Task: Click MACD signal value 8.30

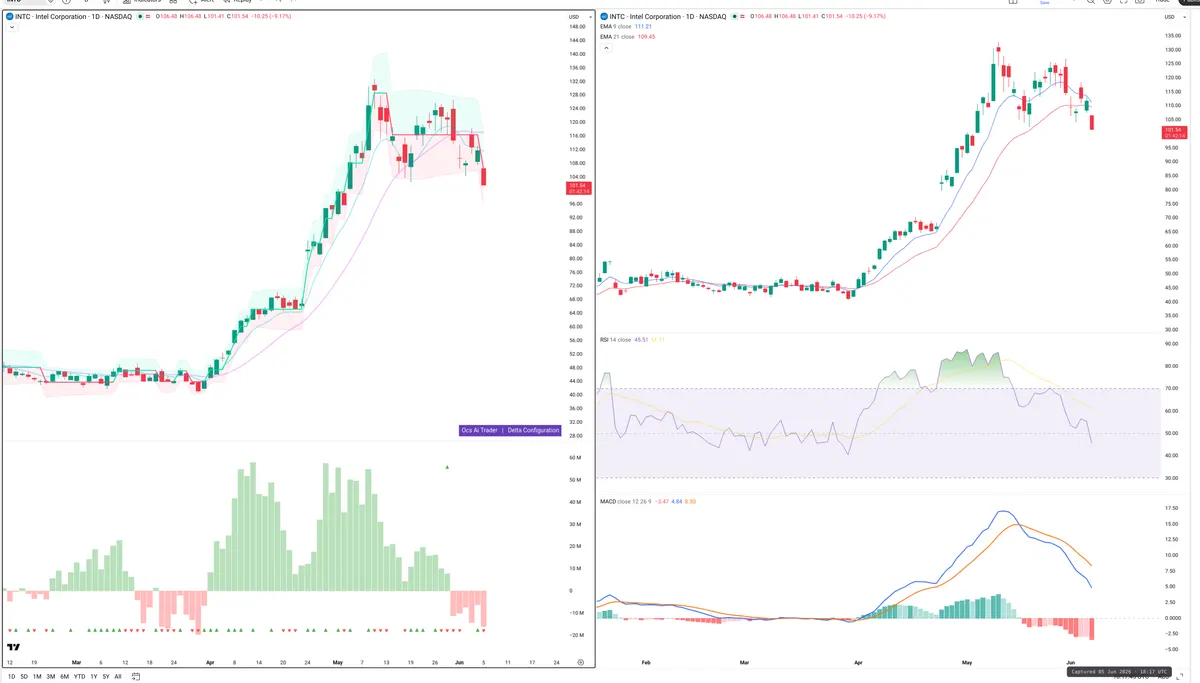Action: pyautogui.click(x=690, y=501)
